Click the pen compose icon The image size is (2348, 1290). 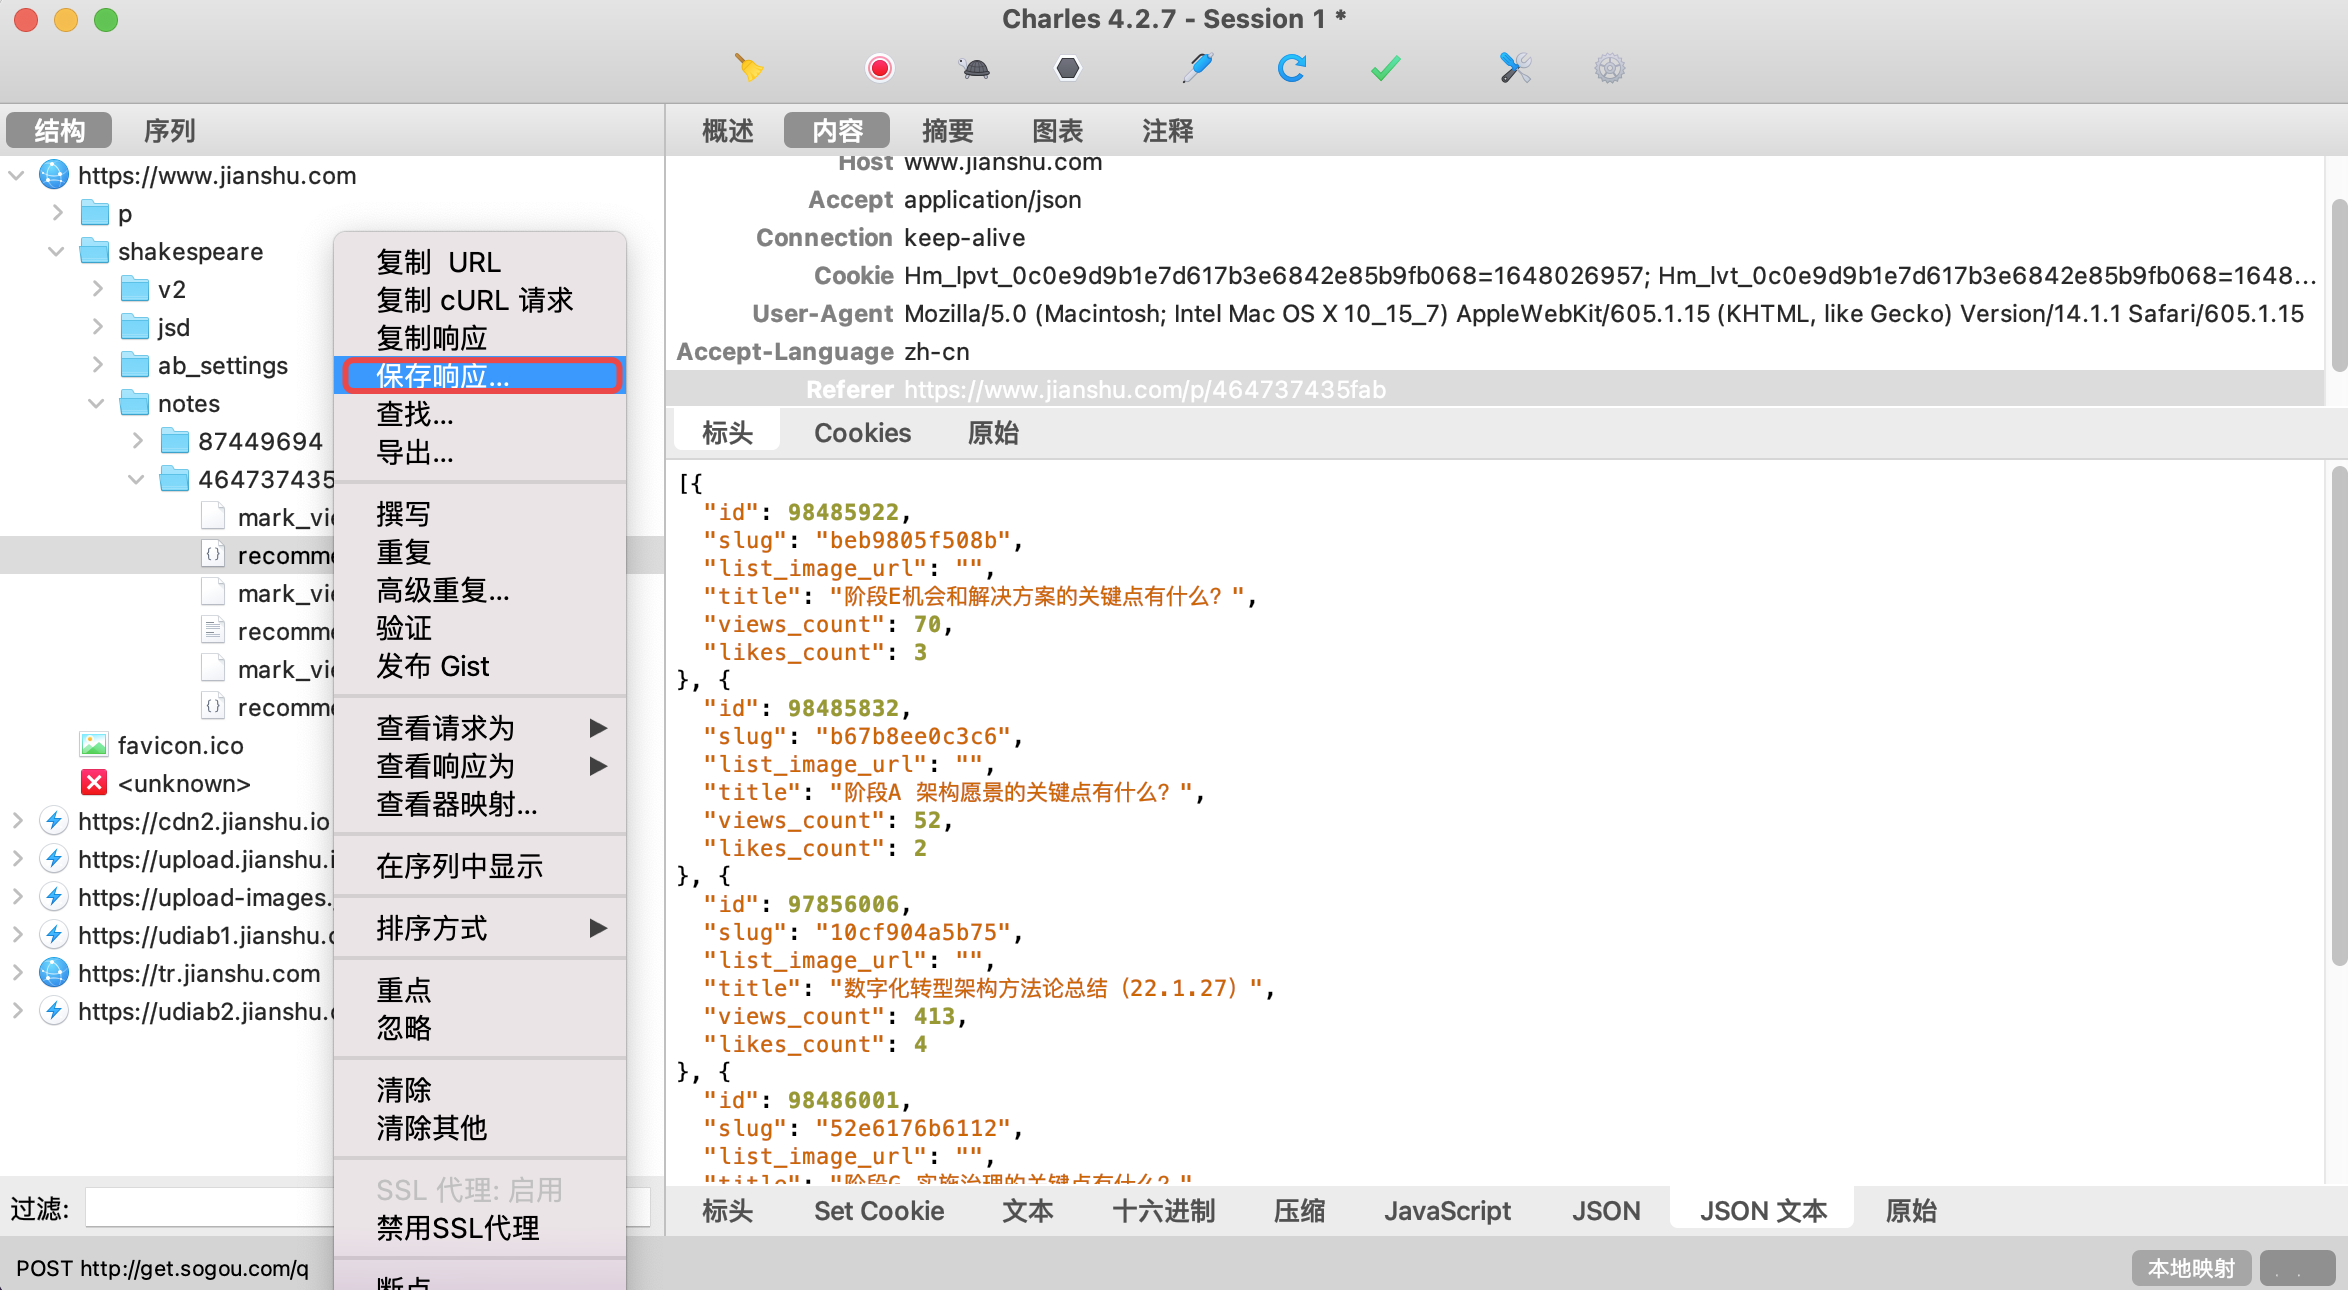point(1197,68)
